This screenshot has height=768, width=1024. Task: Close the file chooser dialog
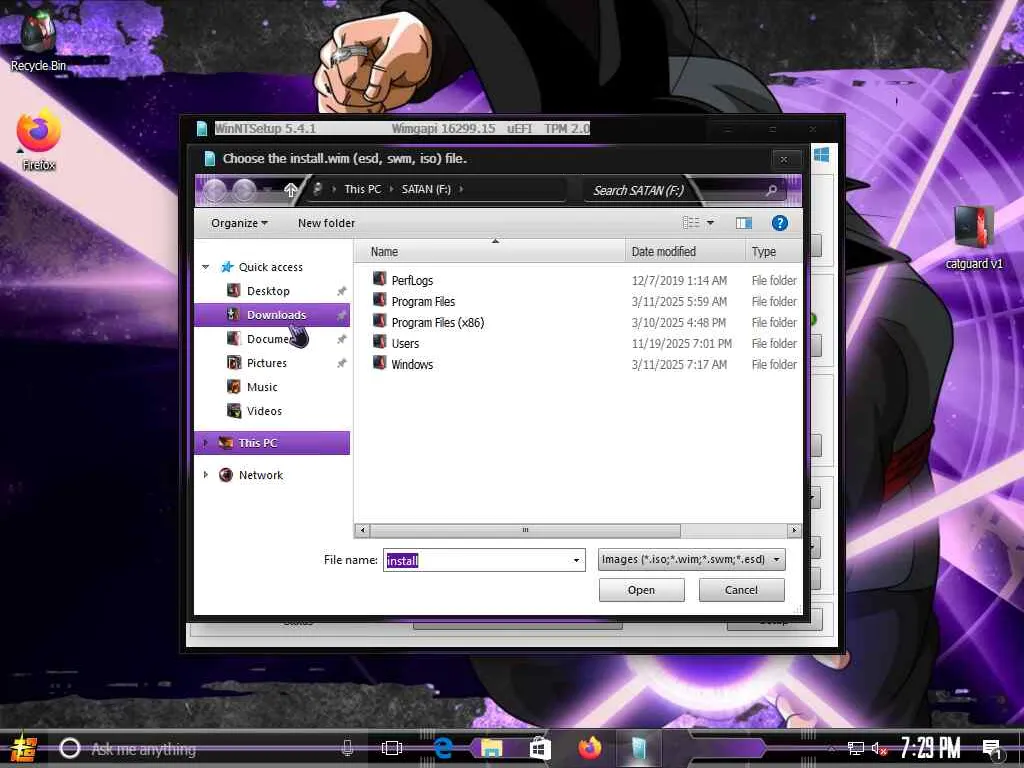pos(784,159)
